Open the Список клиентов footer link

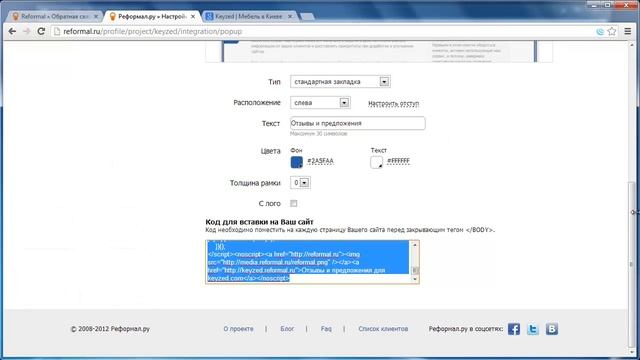coord(383,329)
